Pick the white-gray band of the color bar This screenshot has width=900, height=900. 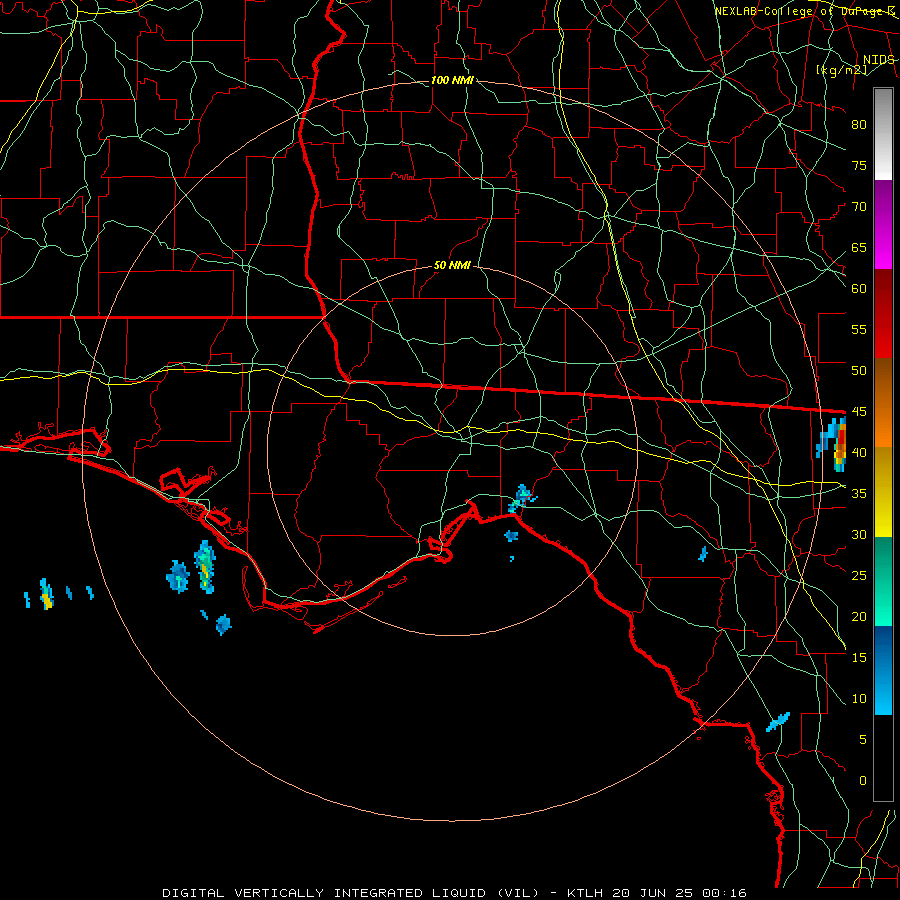tap(883, 134)
